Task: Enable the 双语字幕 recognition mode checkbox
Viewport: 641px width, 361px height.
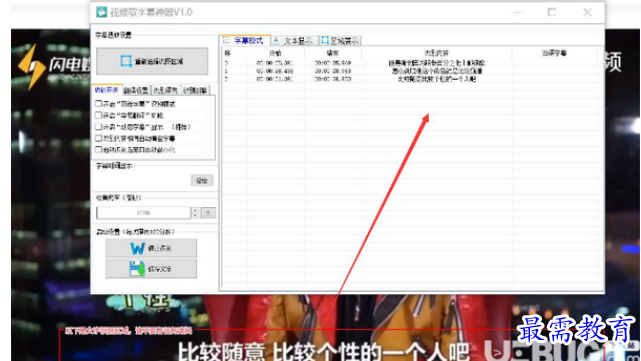Action: (98, 104)
